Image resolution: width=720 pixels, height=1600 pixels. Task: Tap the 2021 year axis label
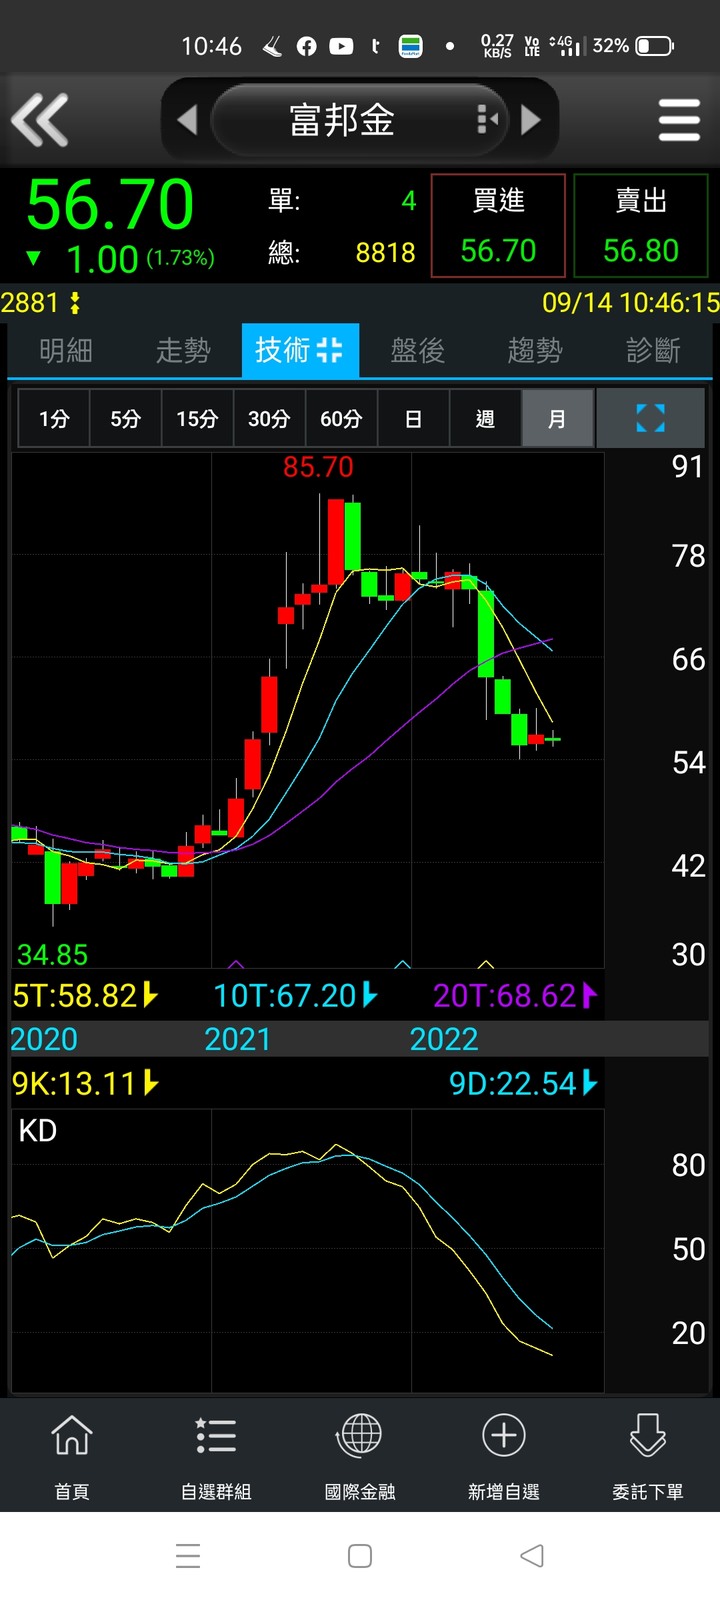point(238,1039)
